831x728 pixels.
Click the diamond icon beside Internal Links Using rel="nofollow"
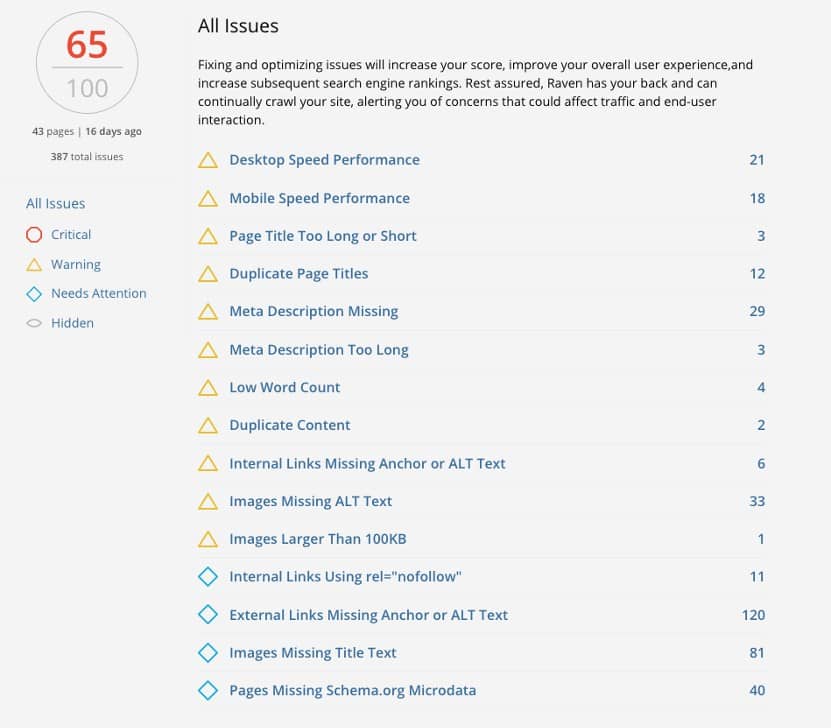point(208,577)
